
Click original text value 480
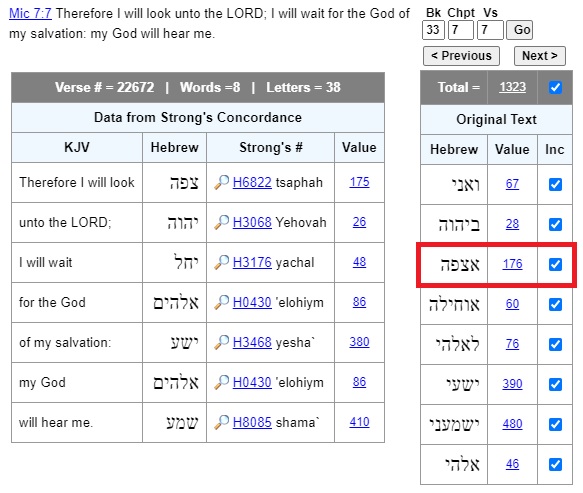512,424
